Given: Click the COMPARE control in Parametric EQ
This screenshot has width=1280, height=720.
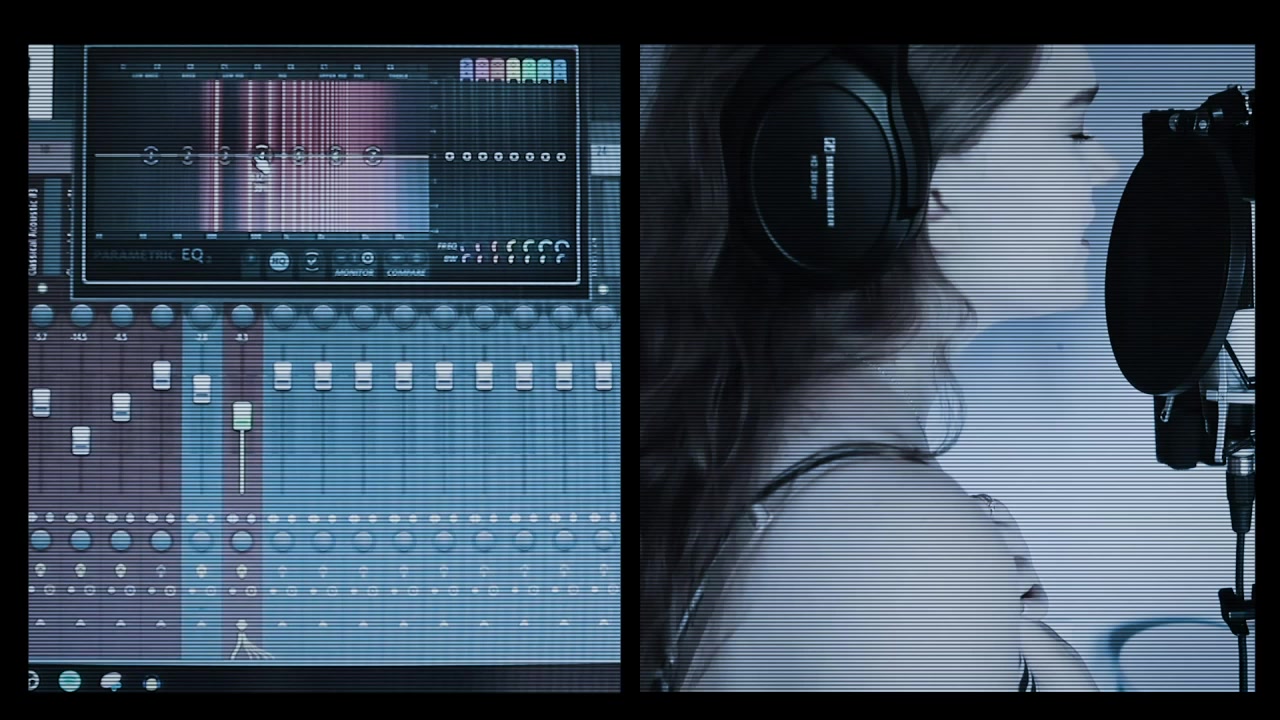Looking at the screenshot, I should [406, 264].
